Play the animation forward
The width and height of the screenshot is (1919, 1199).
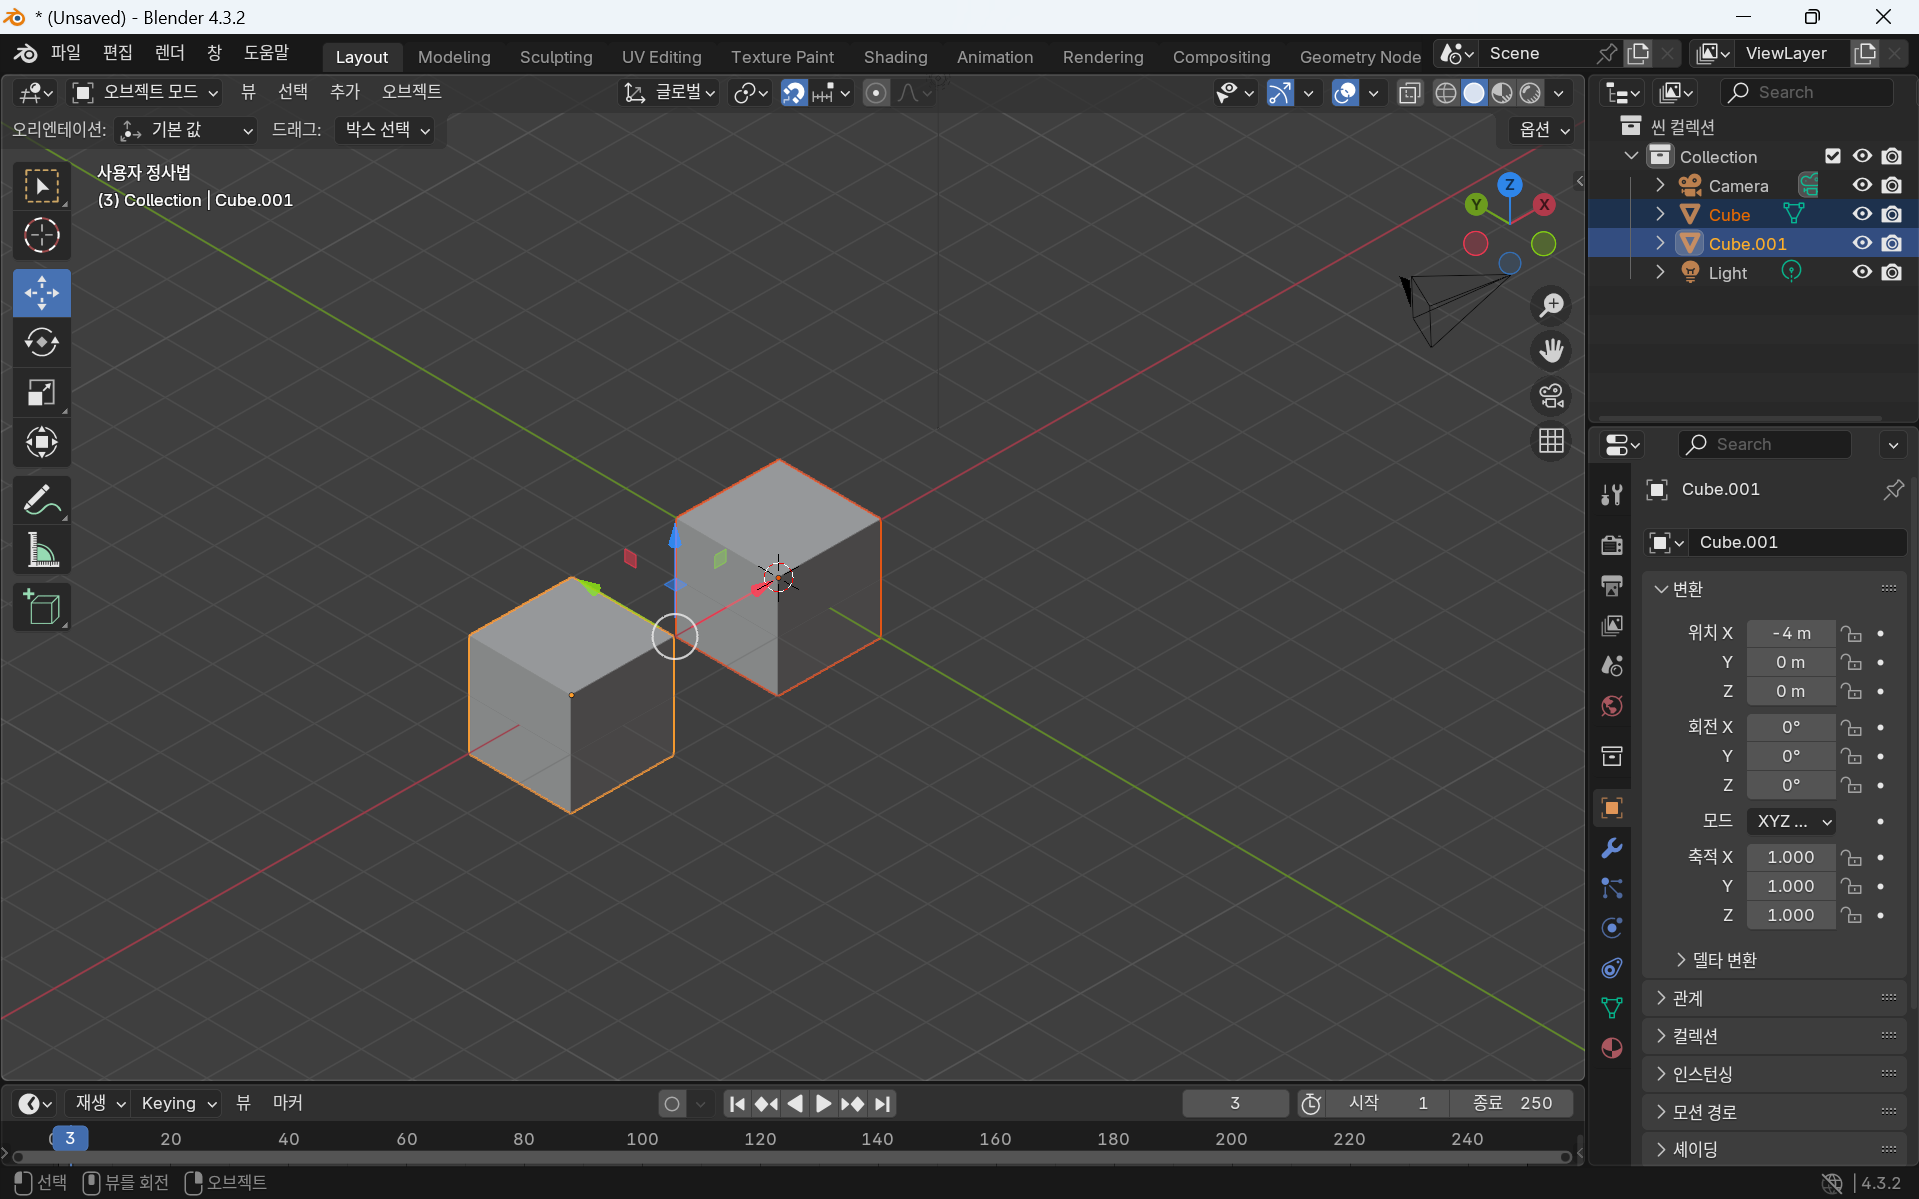point(823,1103)
